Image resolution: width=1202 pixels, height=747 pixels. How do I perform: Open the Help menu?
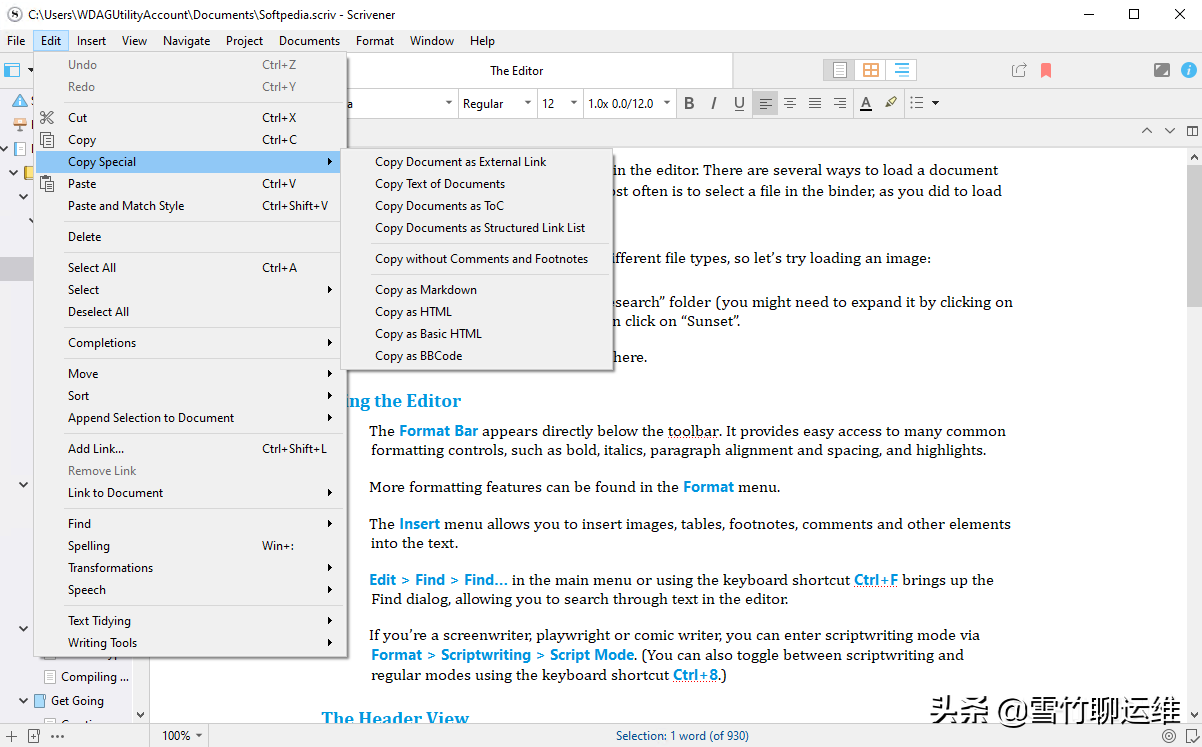[x=482, y=41]
